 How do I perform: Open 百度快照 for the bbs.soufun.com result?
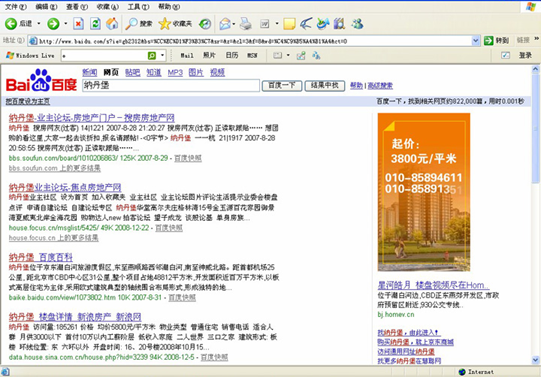(x=188, y=158)
